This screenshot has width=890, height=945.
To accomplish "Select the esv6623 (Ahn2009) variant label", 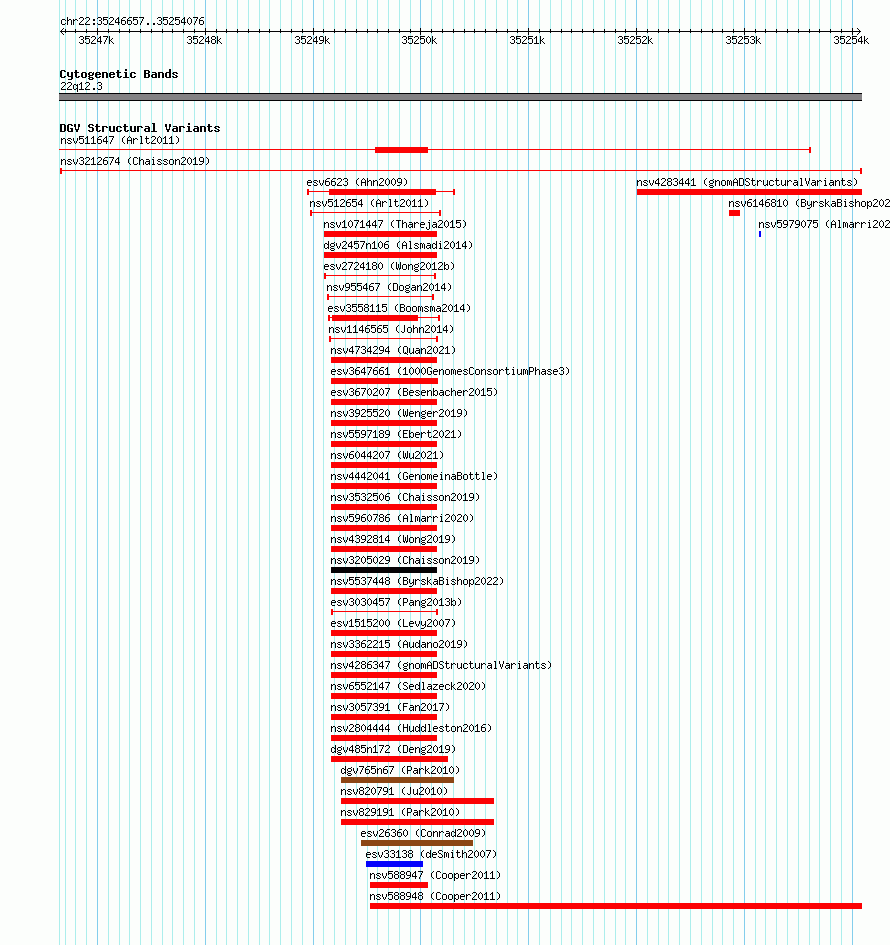I will tap(357, 182).
